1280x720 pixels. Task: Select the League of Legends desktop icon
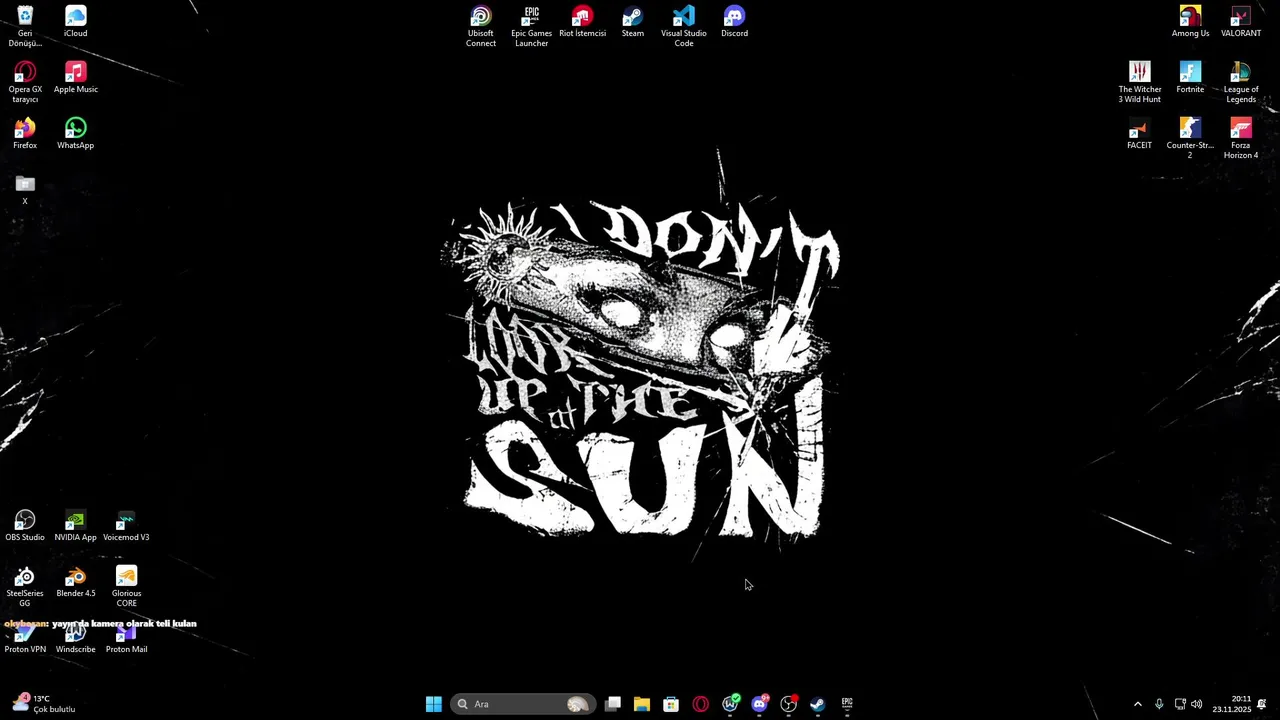click(1241, 82)
